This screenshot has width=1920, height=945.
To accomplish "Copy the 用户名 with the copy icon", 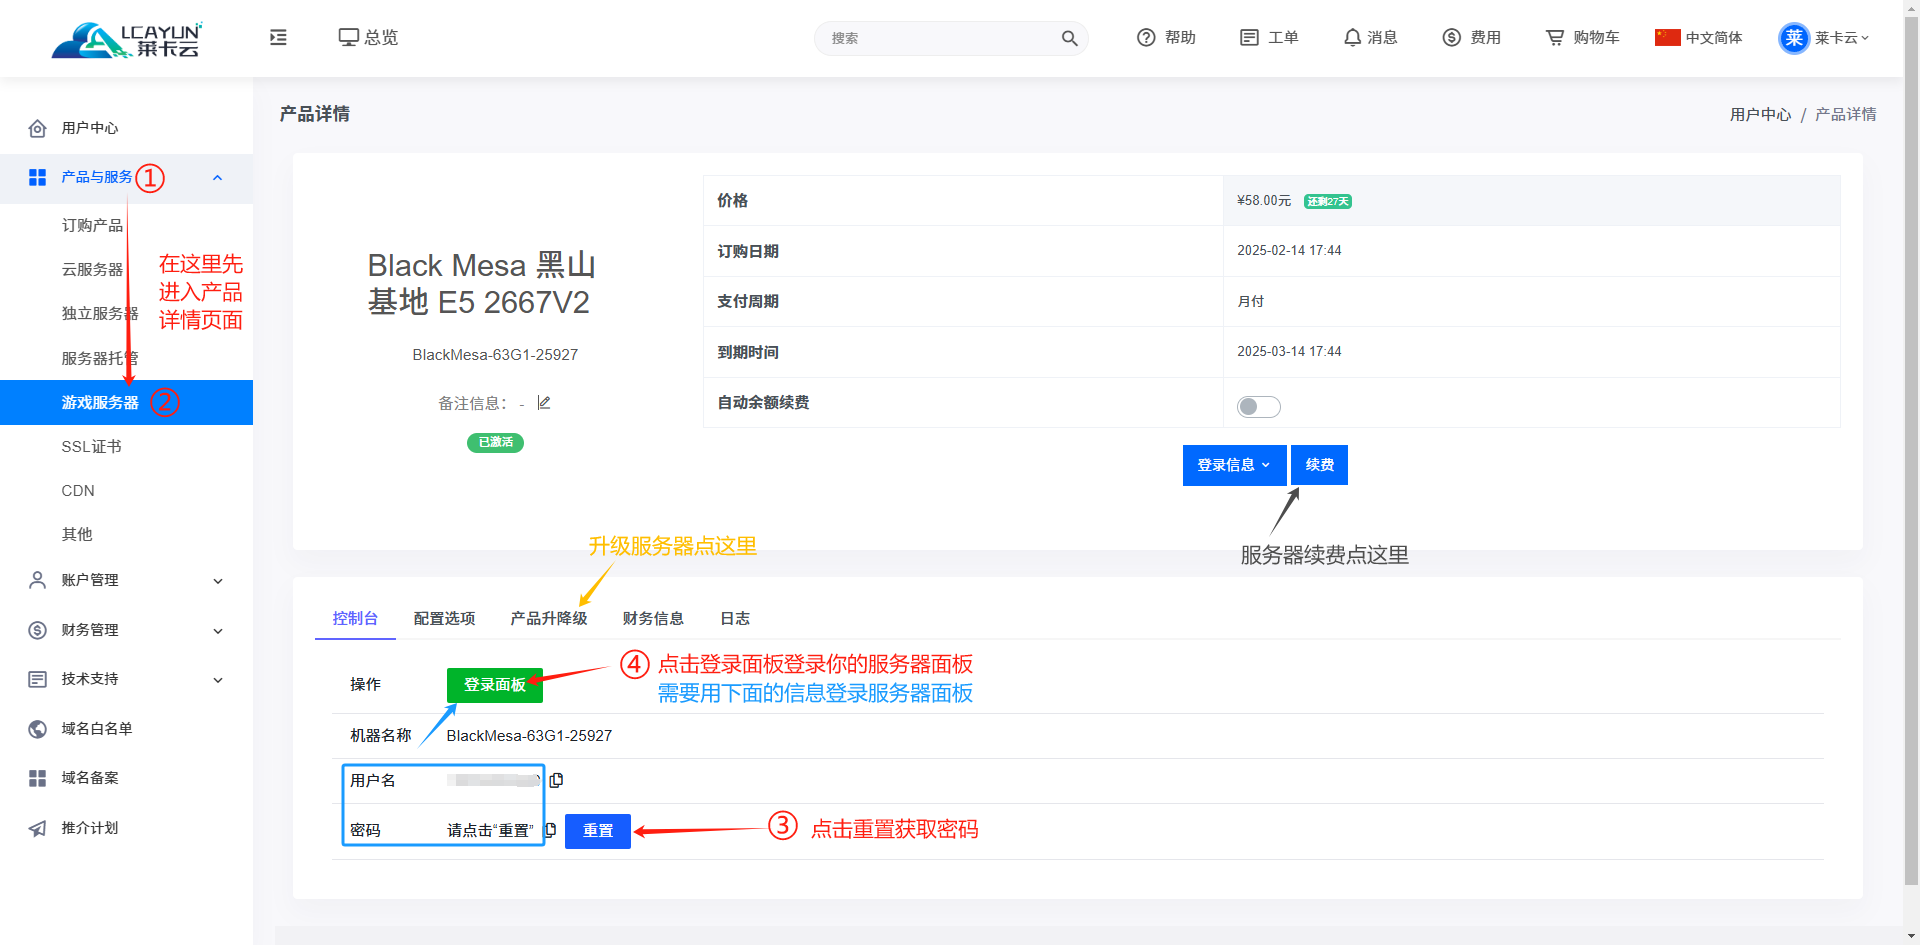I will 557,780.
